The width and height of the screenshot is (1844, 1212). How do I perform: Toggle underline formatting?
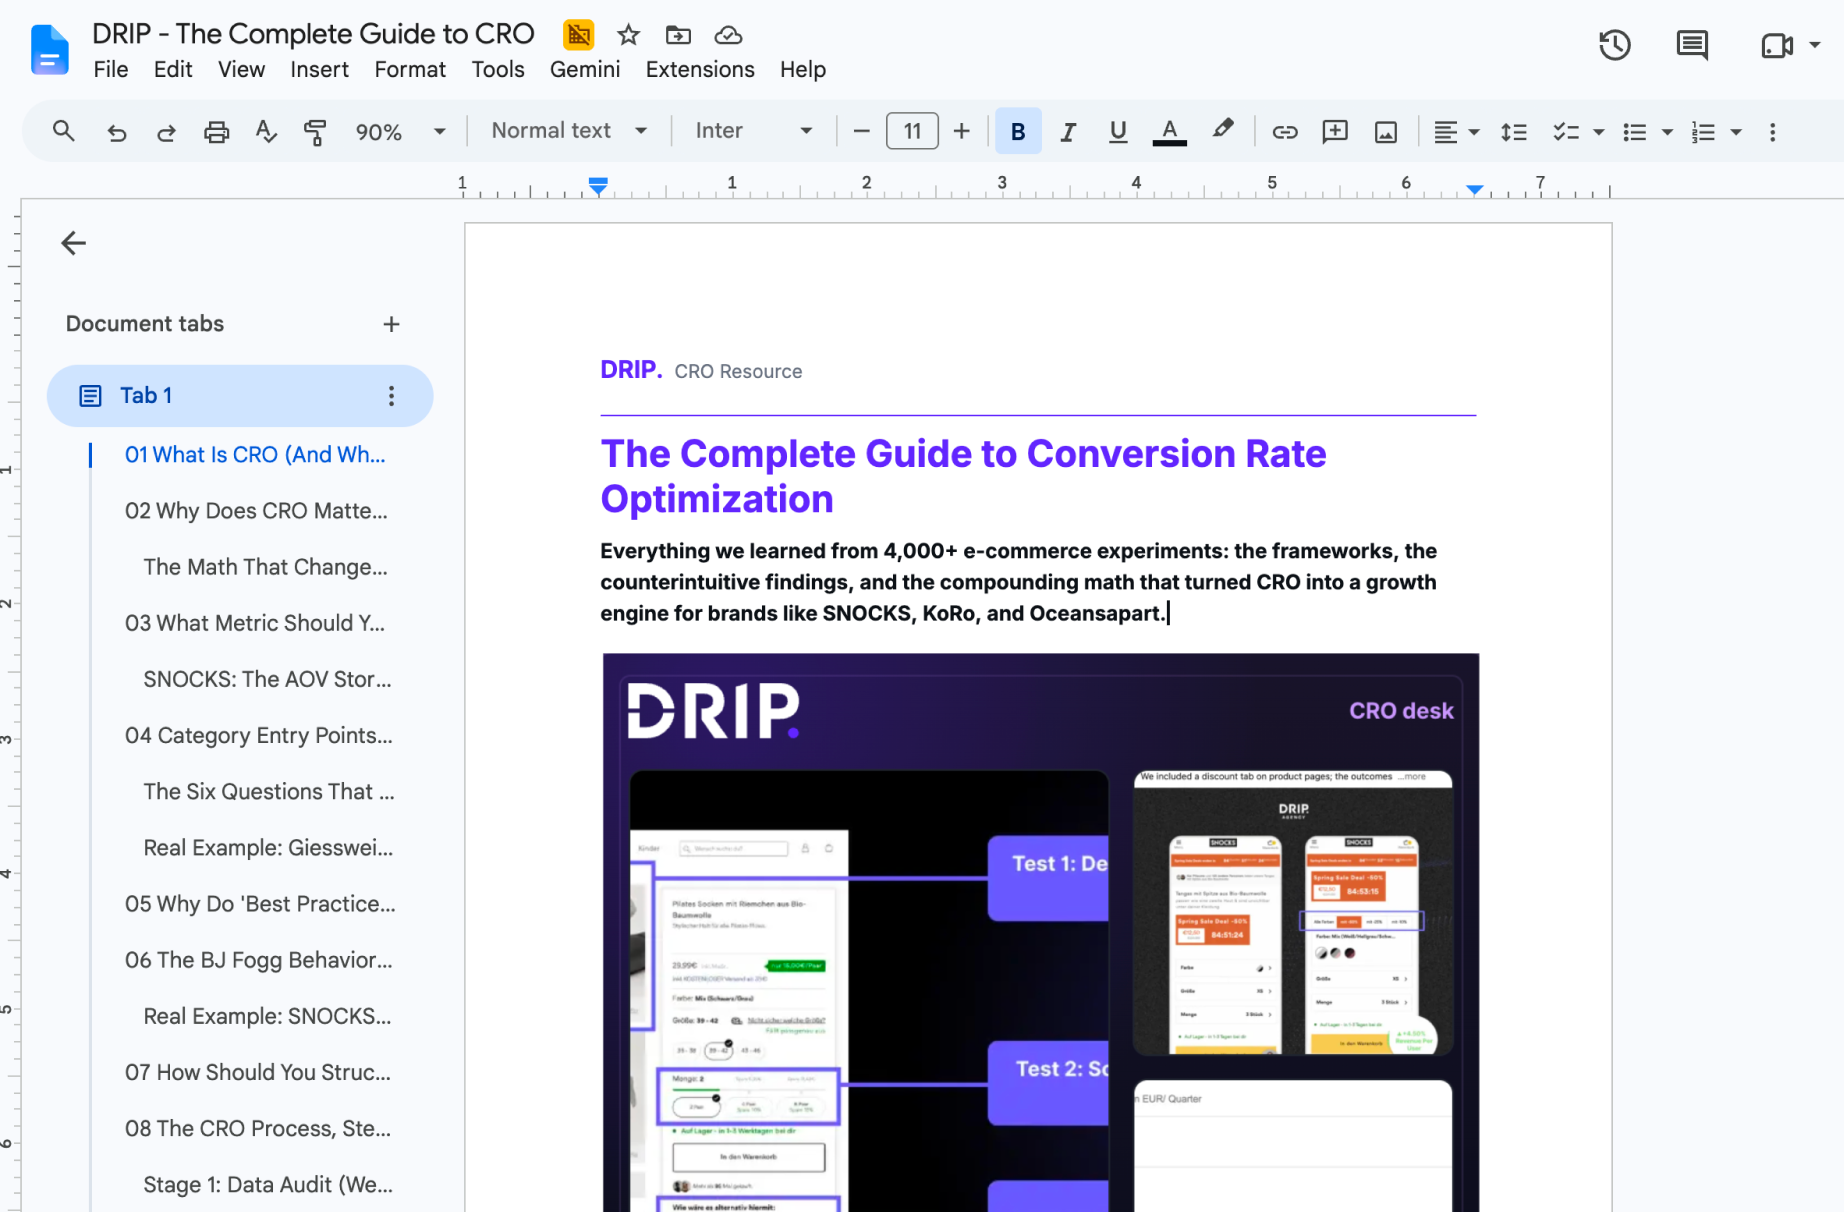[1118, 131]
